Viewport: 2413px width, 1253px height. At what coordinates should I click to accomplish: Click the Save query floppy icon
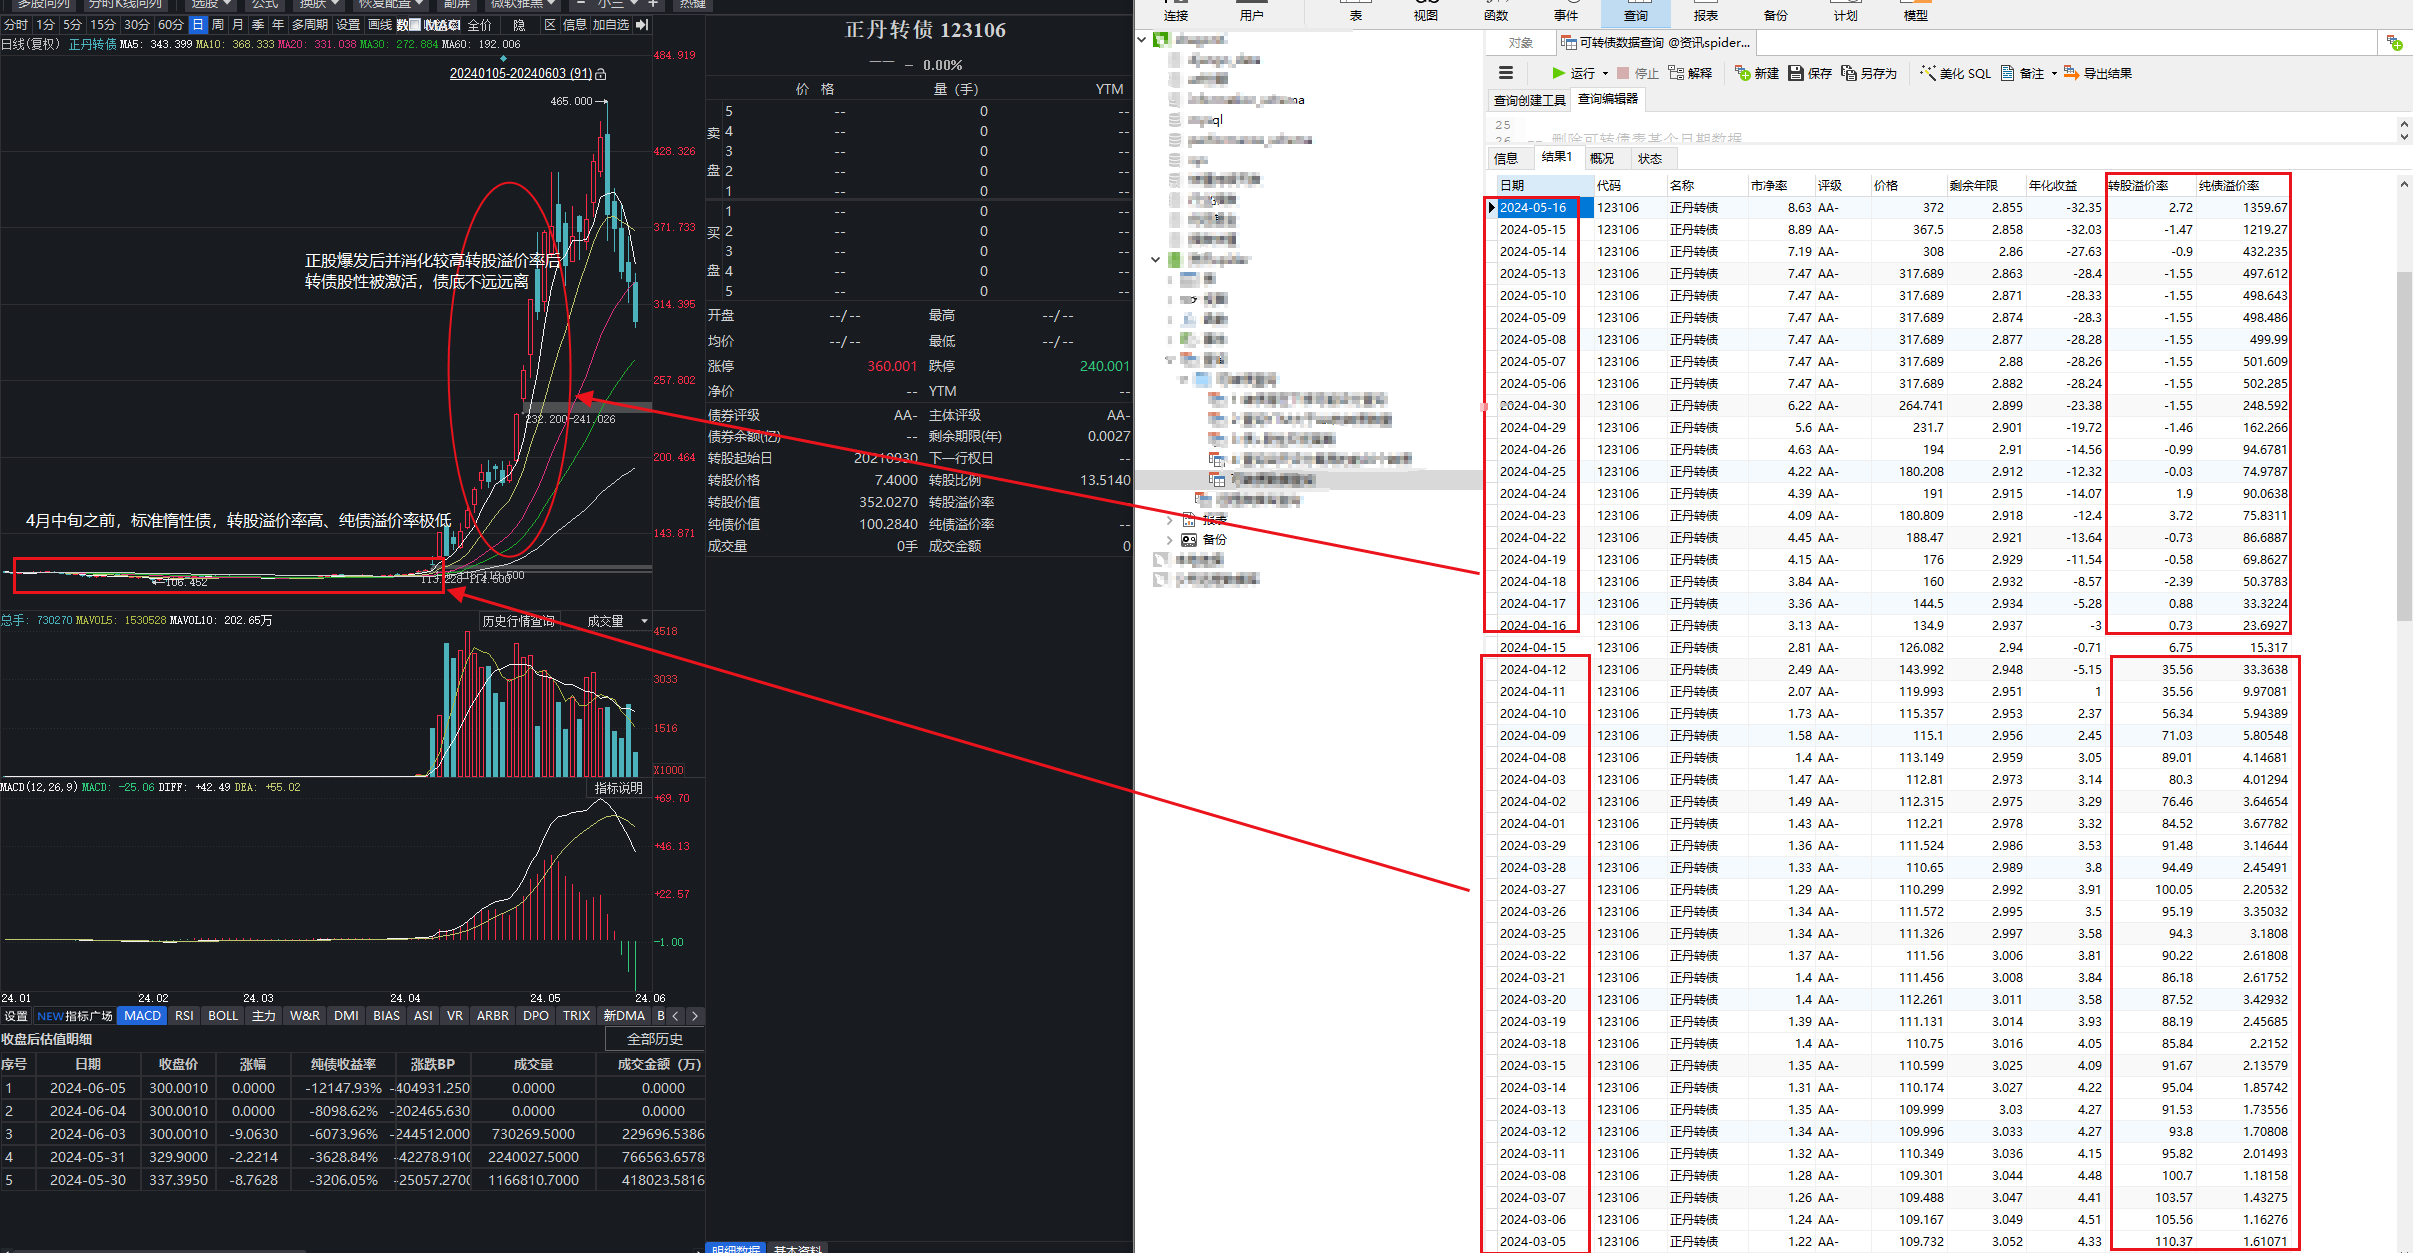click(x=1796, y=73)
